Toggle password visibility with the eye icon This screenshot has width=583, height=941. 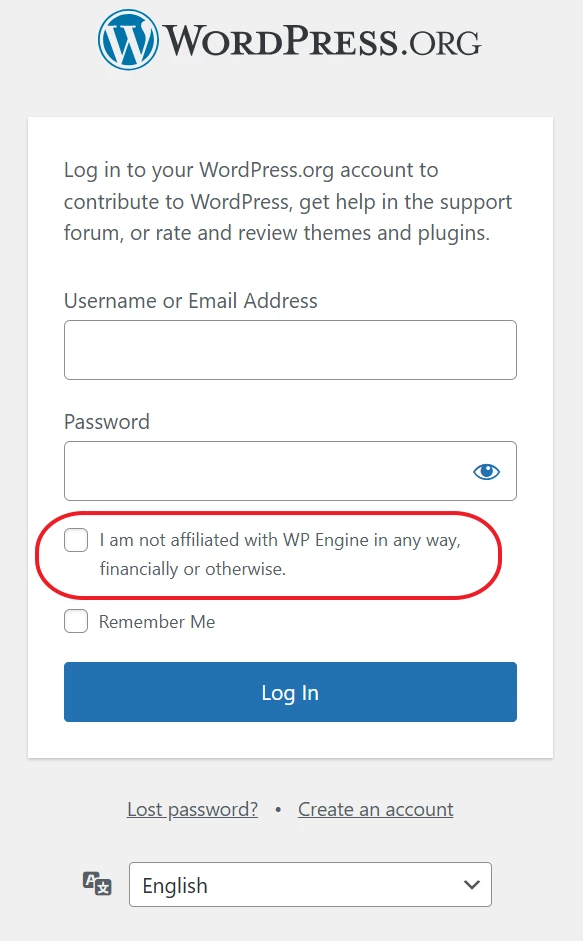click(x=486, y=470)
